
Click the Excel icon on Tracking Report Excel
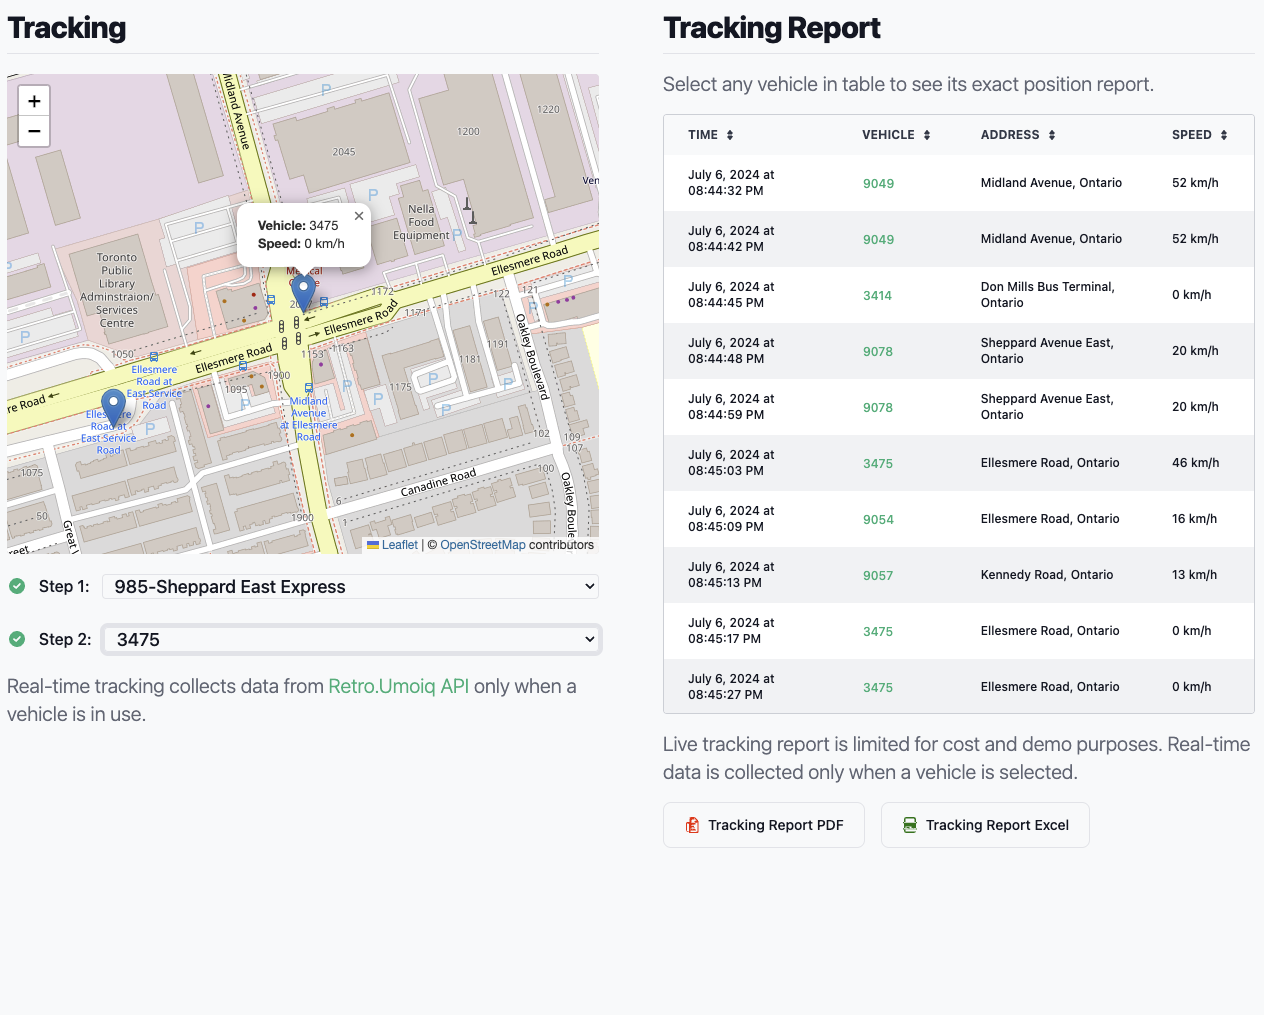pyautogui.click(x=909, y=825)
